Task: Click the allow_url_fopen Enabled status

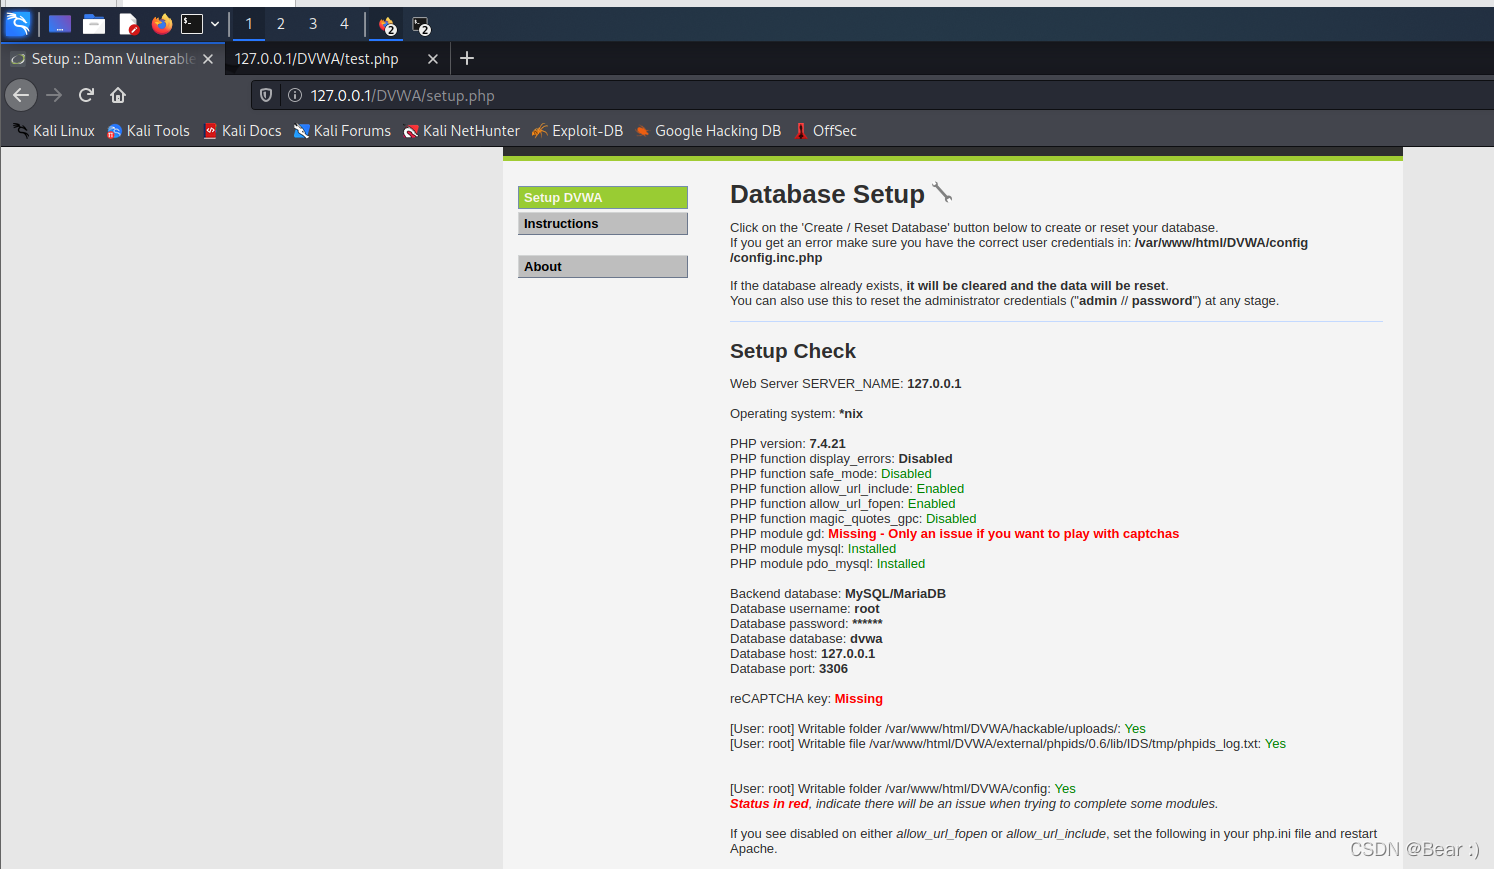Action: pos(931,504)
